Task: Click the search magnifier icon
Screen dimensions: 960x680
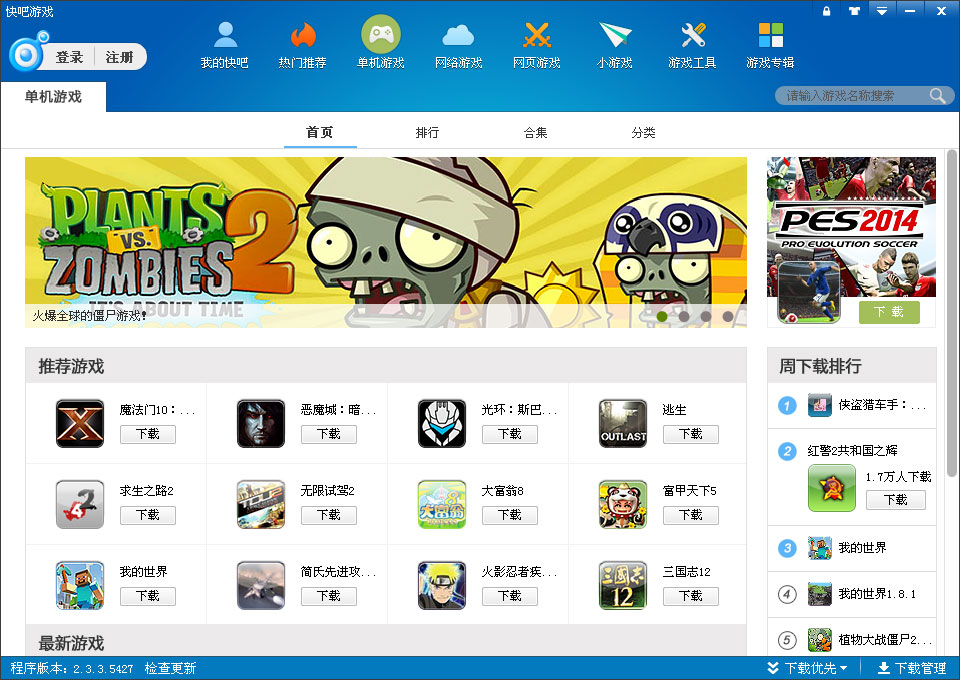Action: coord(937,95)
